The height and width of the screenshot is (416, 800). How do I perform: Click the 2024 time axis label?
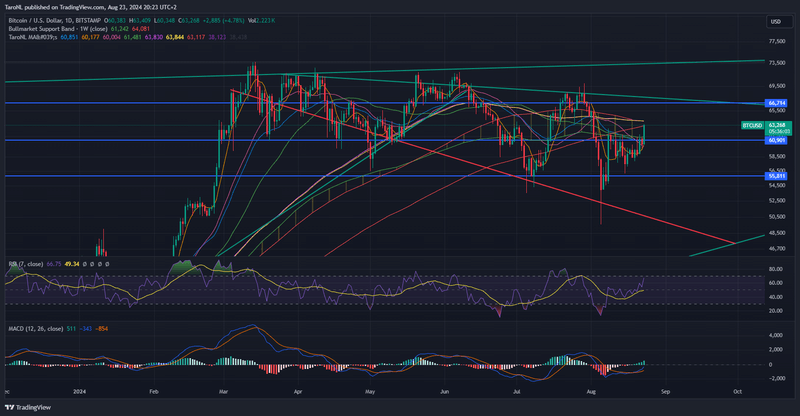(79, 392)
